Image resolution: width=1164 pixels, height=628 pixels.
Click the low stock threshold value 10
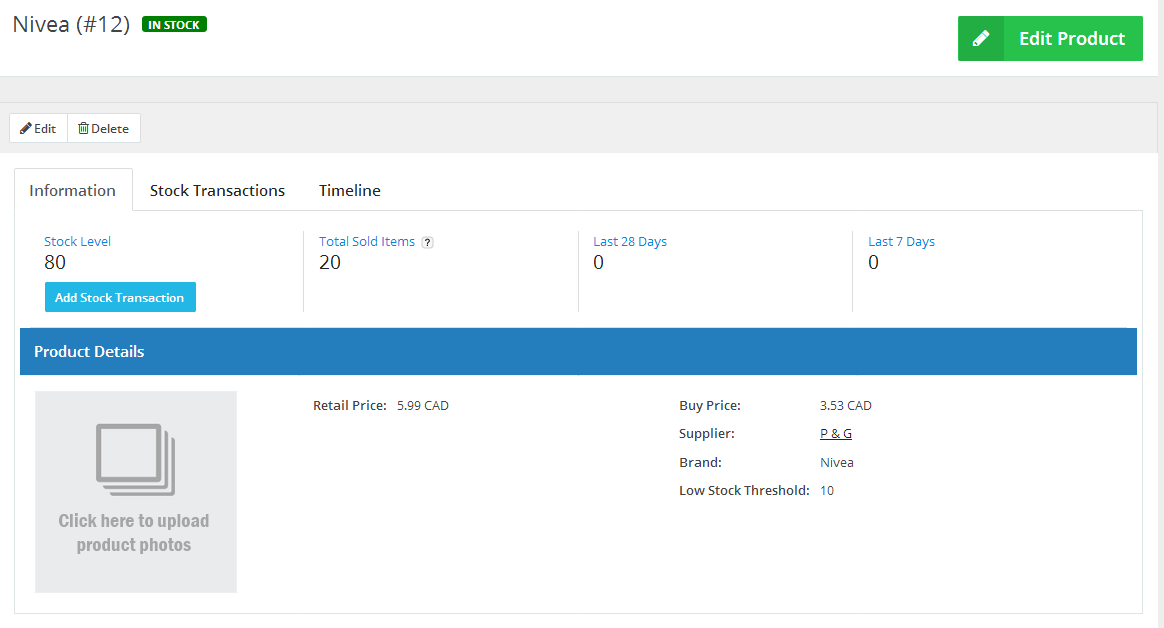pos(827,491)
